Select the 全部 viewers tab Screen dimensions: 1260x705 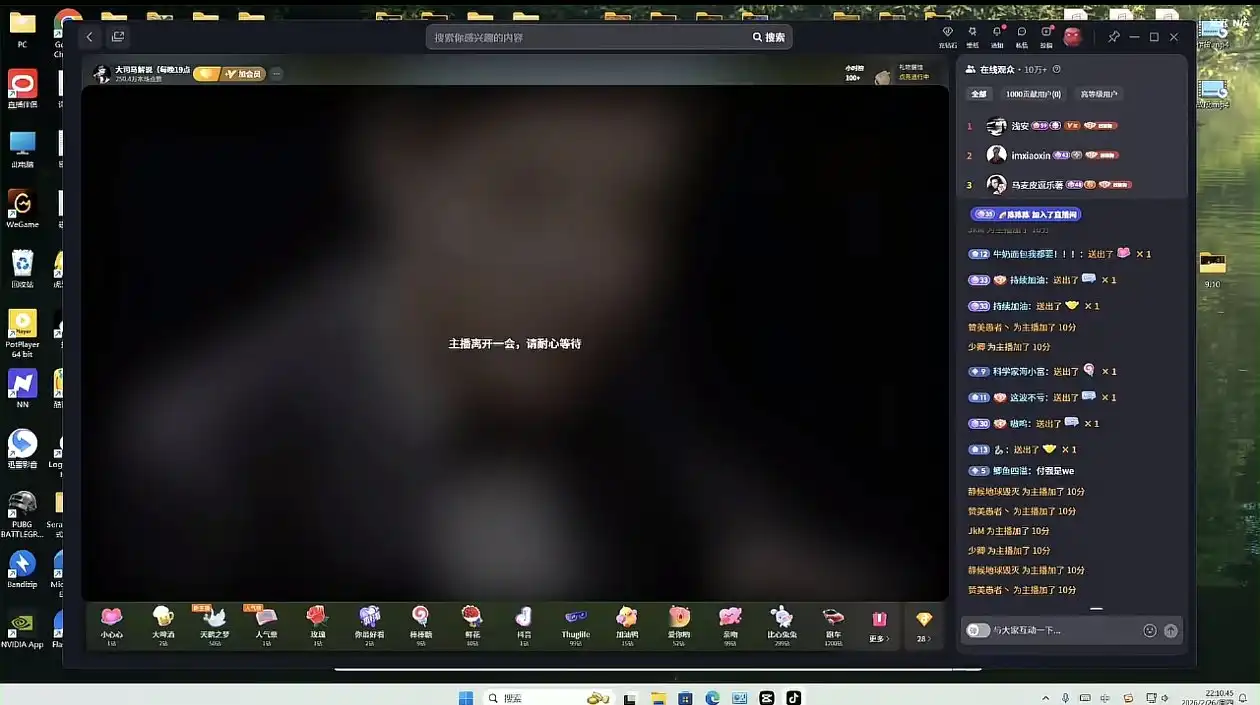point(979,93)
